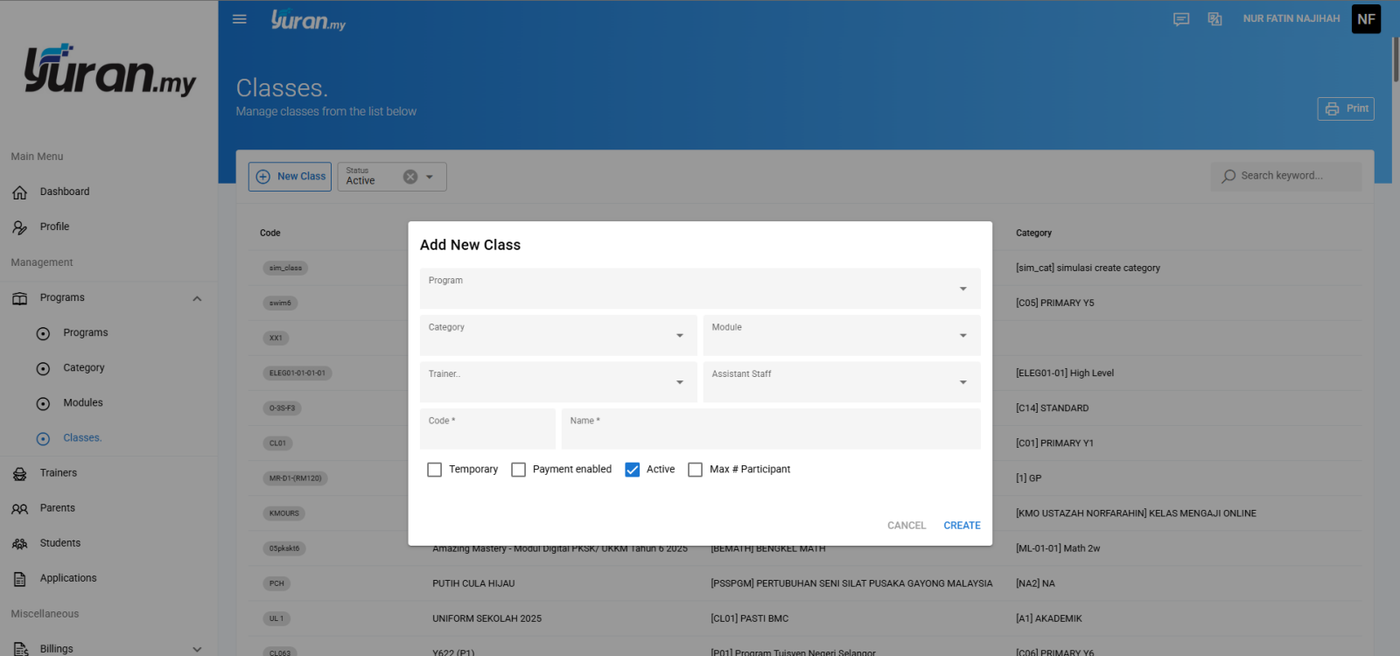The width and height of the screenshot is (1400, 656).
Task: Go to Trainers in sidebar
Action: (58, 473)
